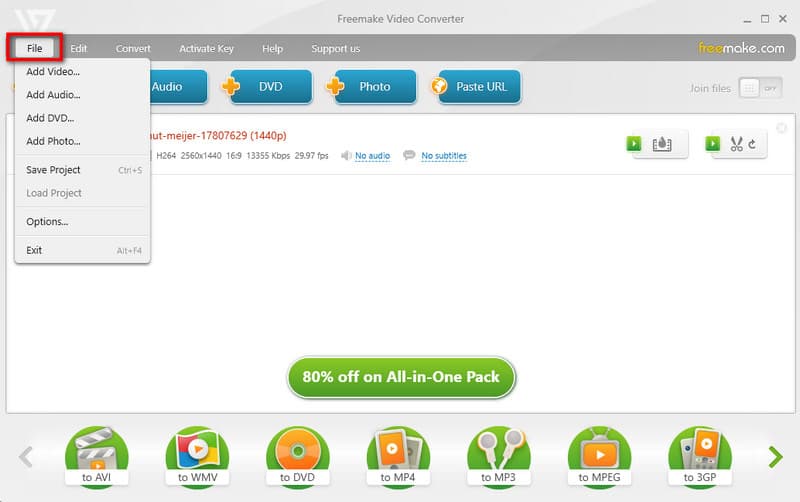Viewport: 800px width, 502px height.
Task: Click the rotate arrow icon
Action: coord(752,144)
